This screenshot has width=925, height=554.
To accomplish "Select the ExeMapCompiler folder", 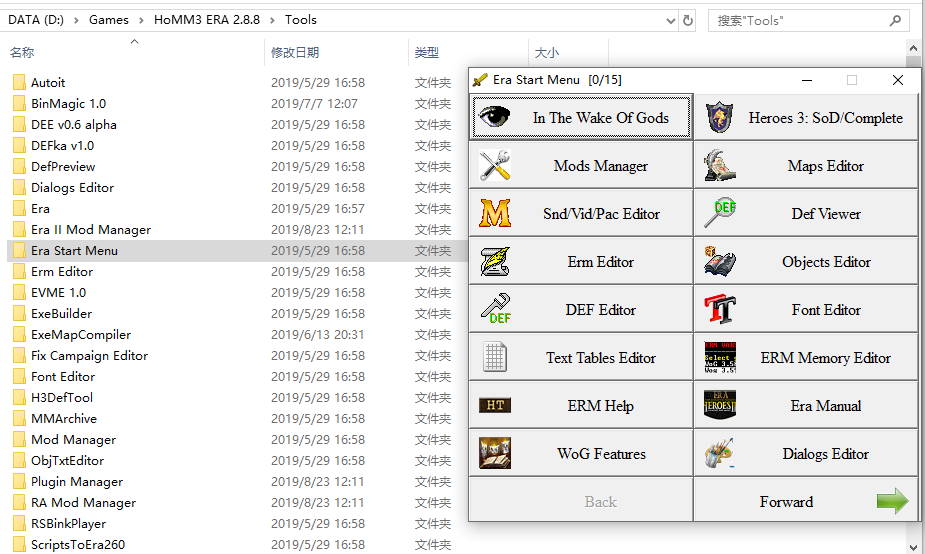I will point(81,335).
